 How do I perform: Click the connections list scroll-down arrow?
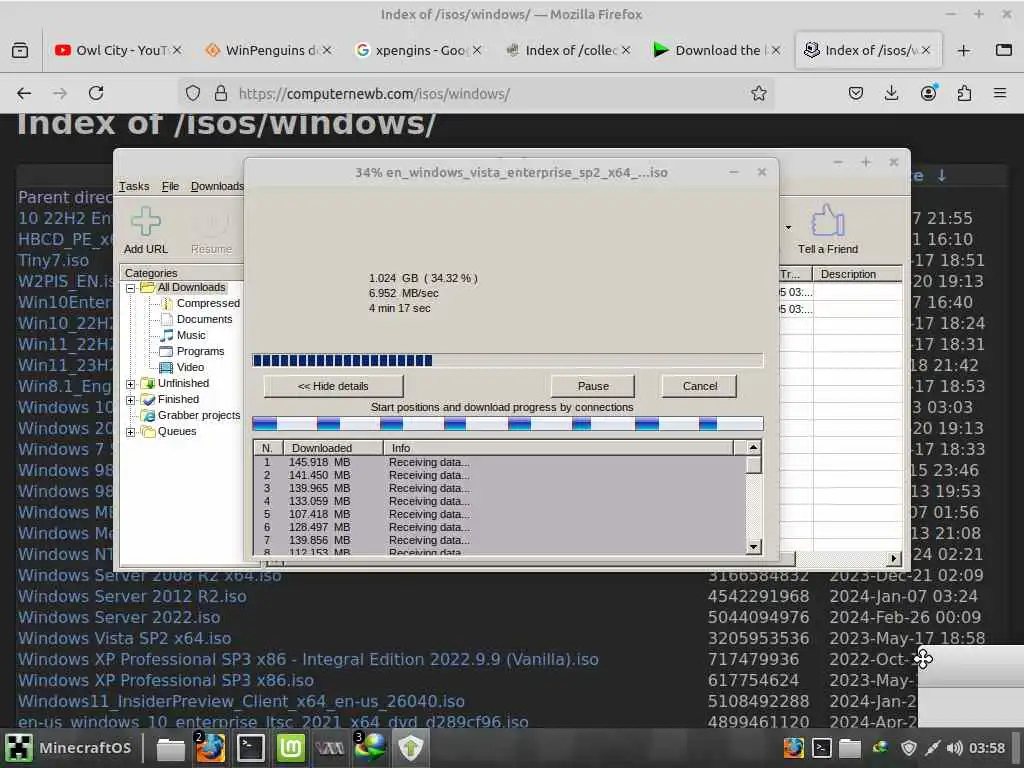tap(753, 547)
